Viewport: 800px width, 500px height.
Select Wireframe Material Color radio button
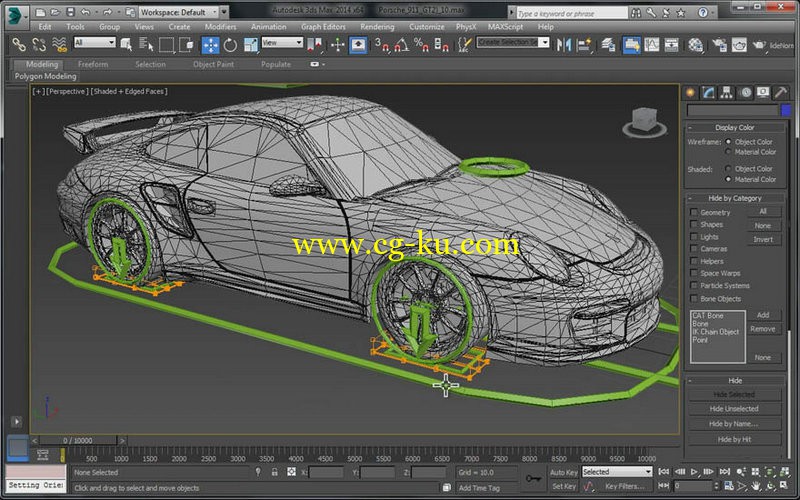[729, 152]
